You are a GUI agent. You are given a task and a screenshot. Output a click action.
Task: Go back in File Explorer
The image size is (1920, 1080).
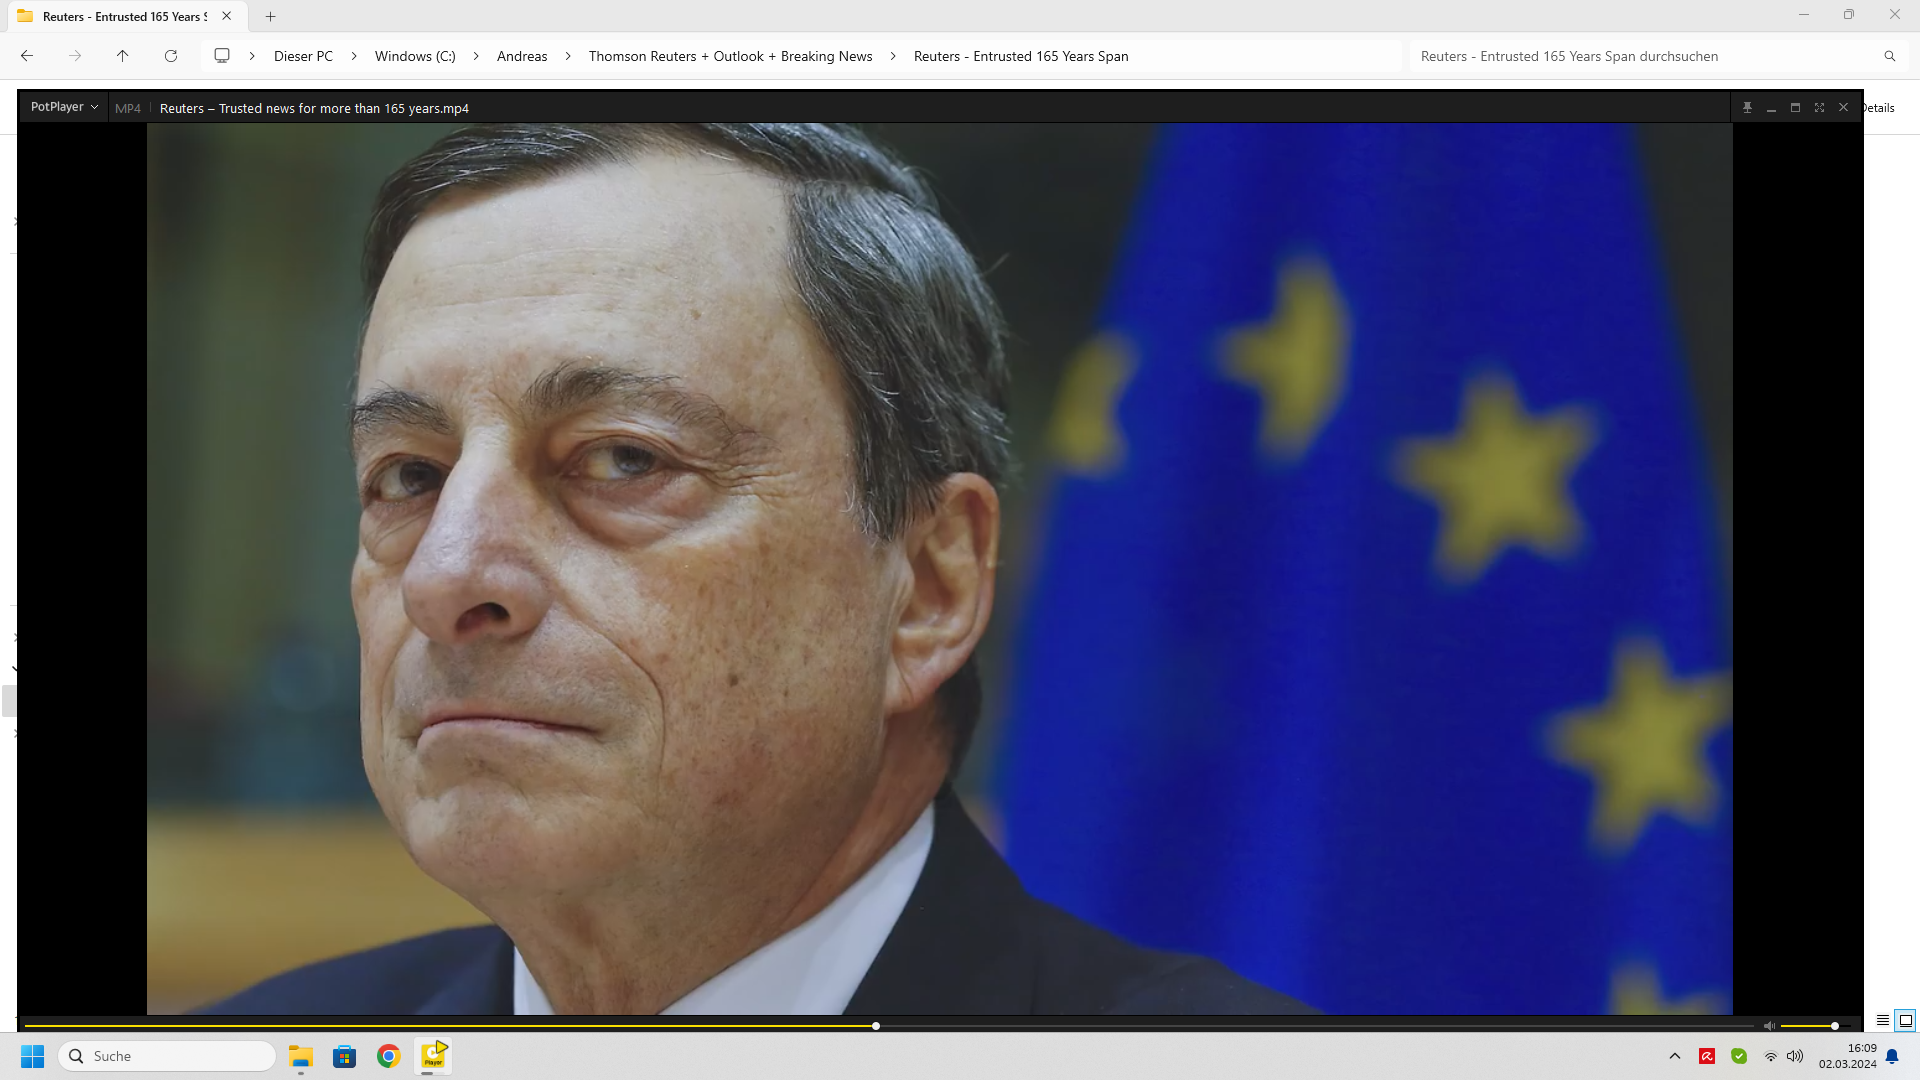[27, 56]
